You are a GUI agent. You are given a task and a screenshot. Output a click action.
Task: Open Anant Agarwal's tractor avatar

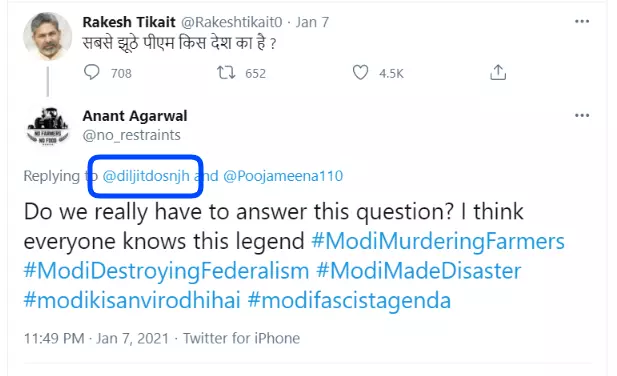[48, 126]
